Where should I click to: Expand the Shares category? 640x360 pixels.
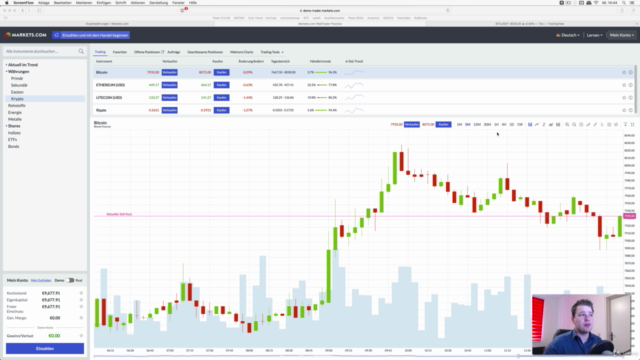13,126
